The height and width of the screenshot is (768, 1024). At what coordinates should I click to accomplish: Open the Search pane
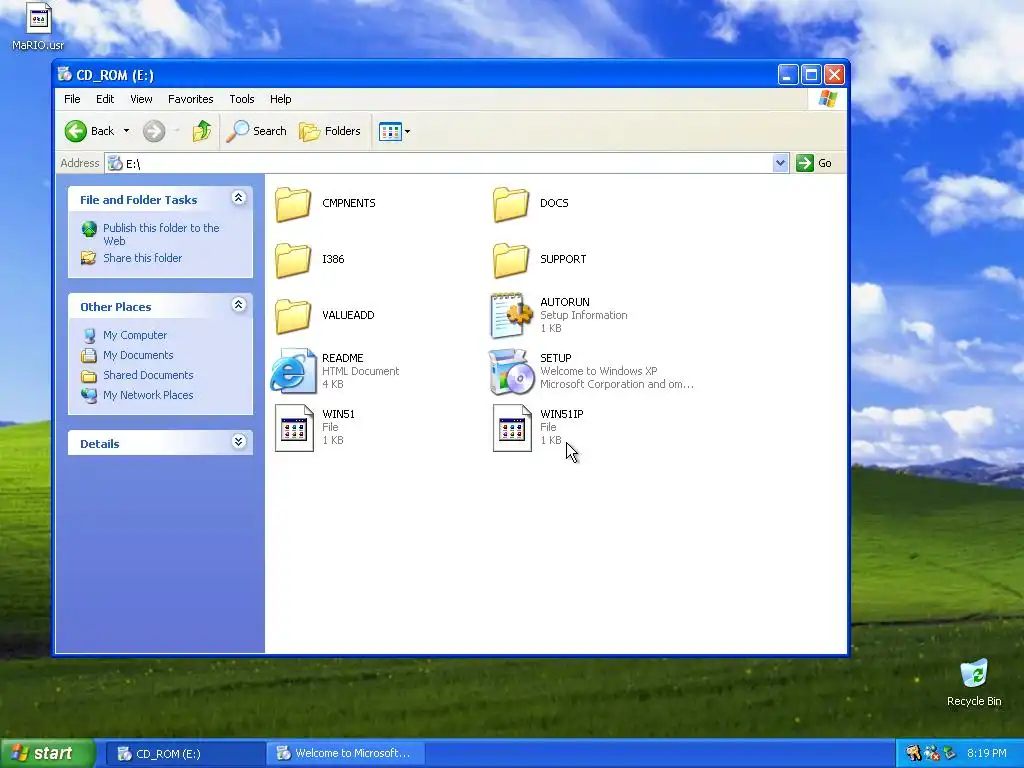[257, 131]
